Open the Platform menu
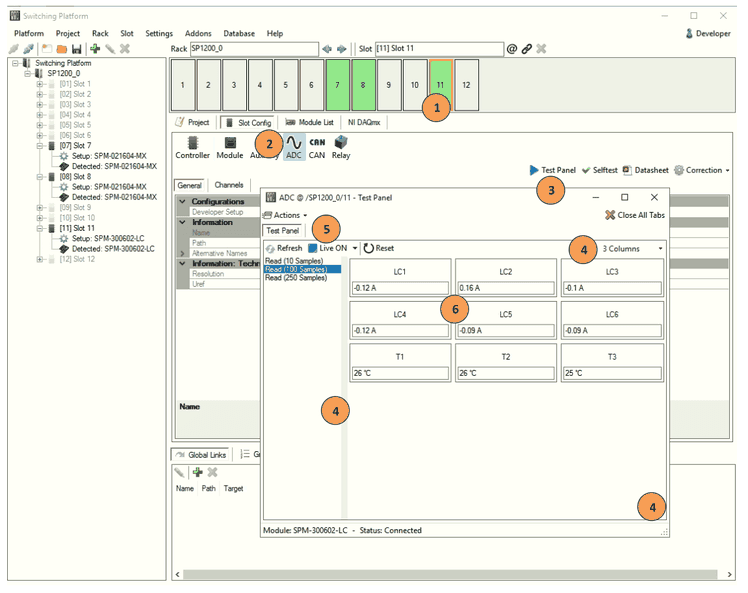This screenshot has height=593, width=748. (x=29, y=33)
